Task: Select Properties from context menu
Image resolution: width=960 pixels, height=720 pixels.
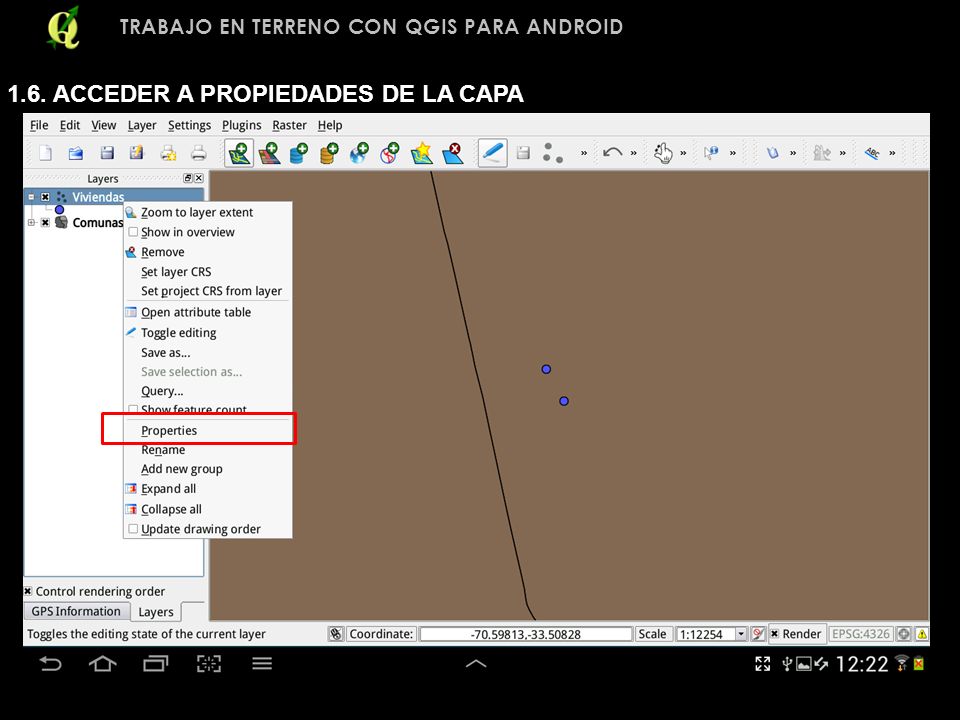Action: click(208, 430)
